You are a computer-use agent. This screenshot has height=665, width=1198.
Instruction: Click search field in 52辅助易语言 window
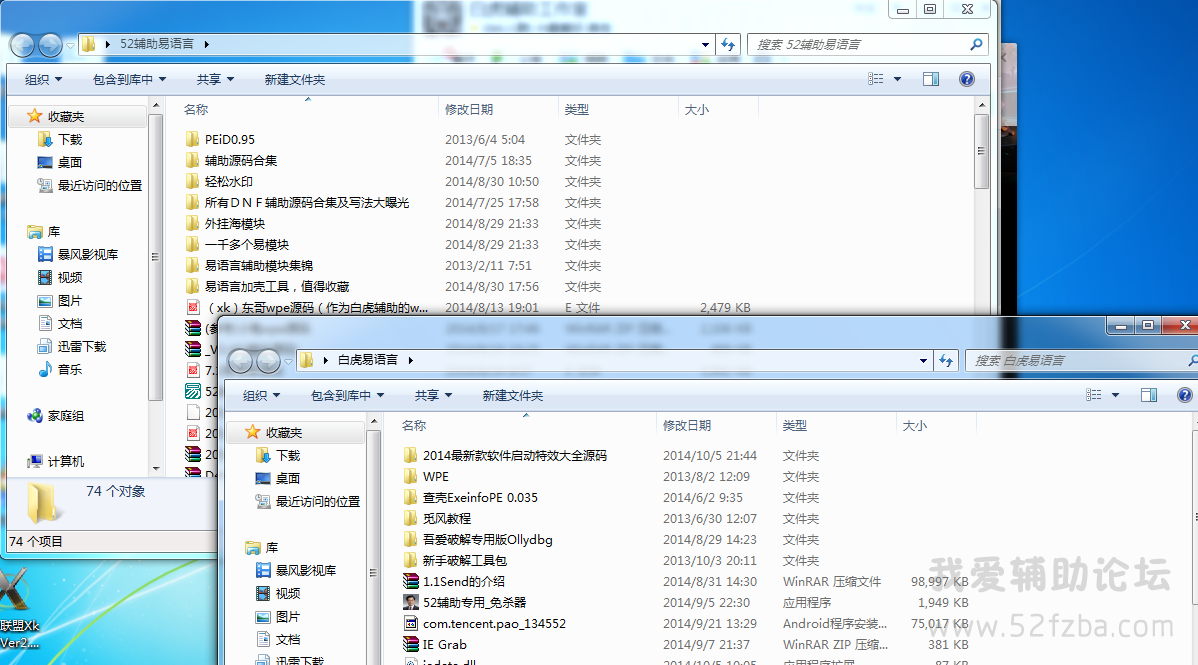(858, 44)
